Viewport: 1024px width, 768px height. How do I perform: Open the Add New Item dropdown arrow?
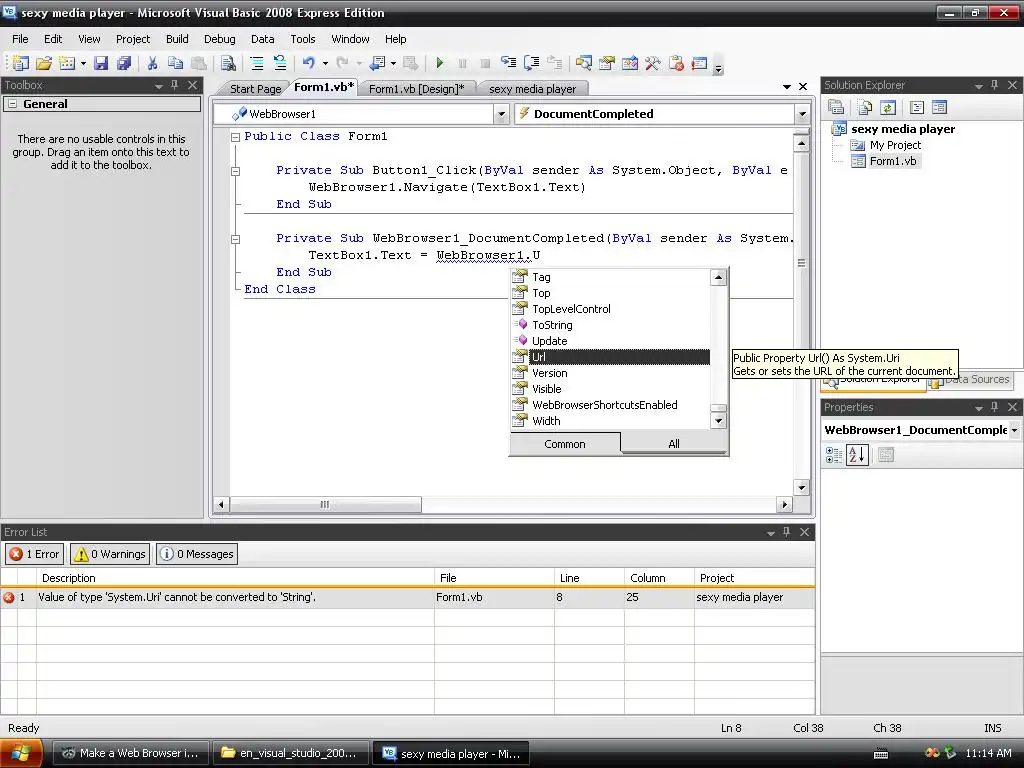pos(83,63)
